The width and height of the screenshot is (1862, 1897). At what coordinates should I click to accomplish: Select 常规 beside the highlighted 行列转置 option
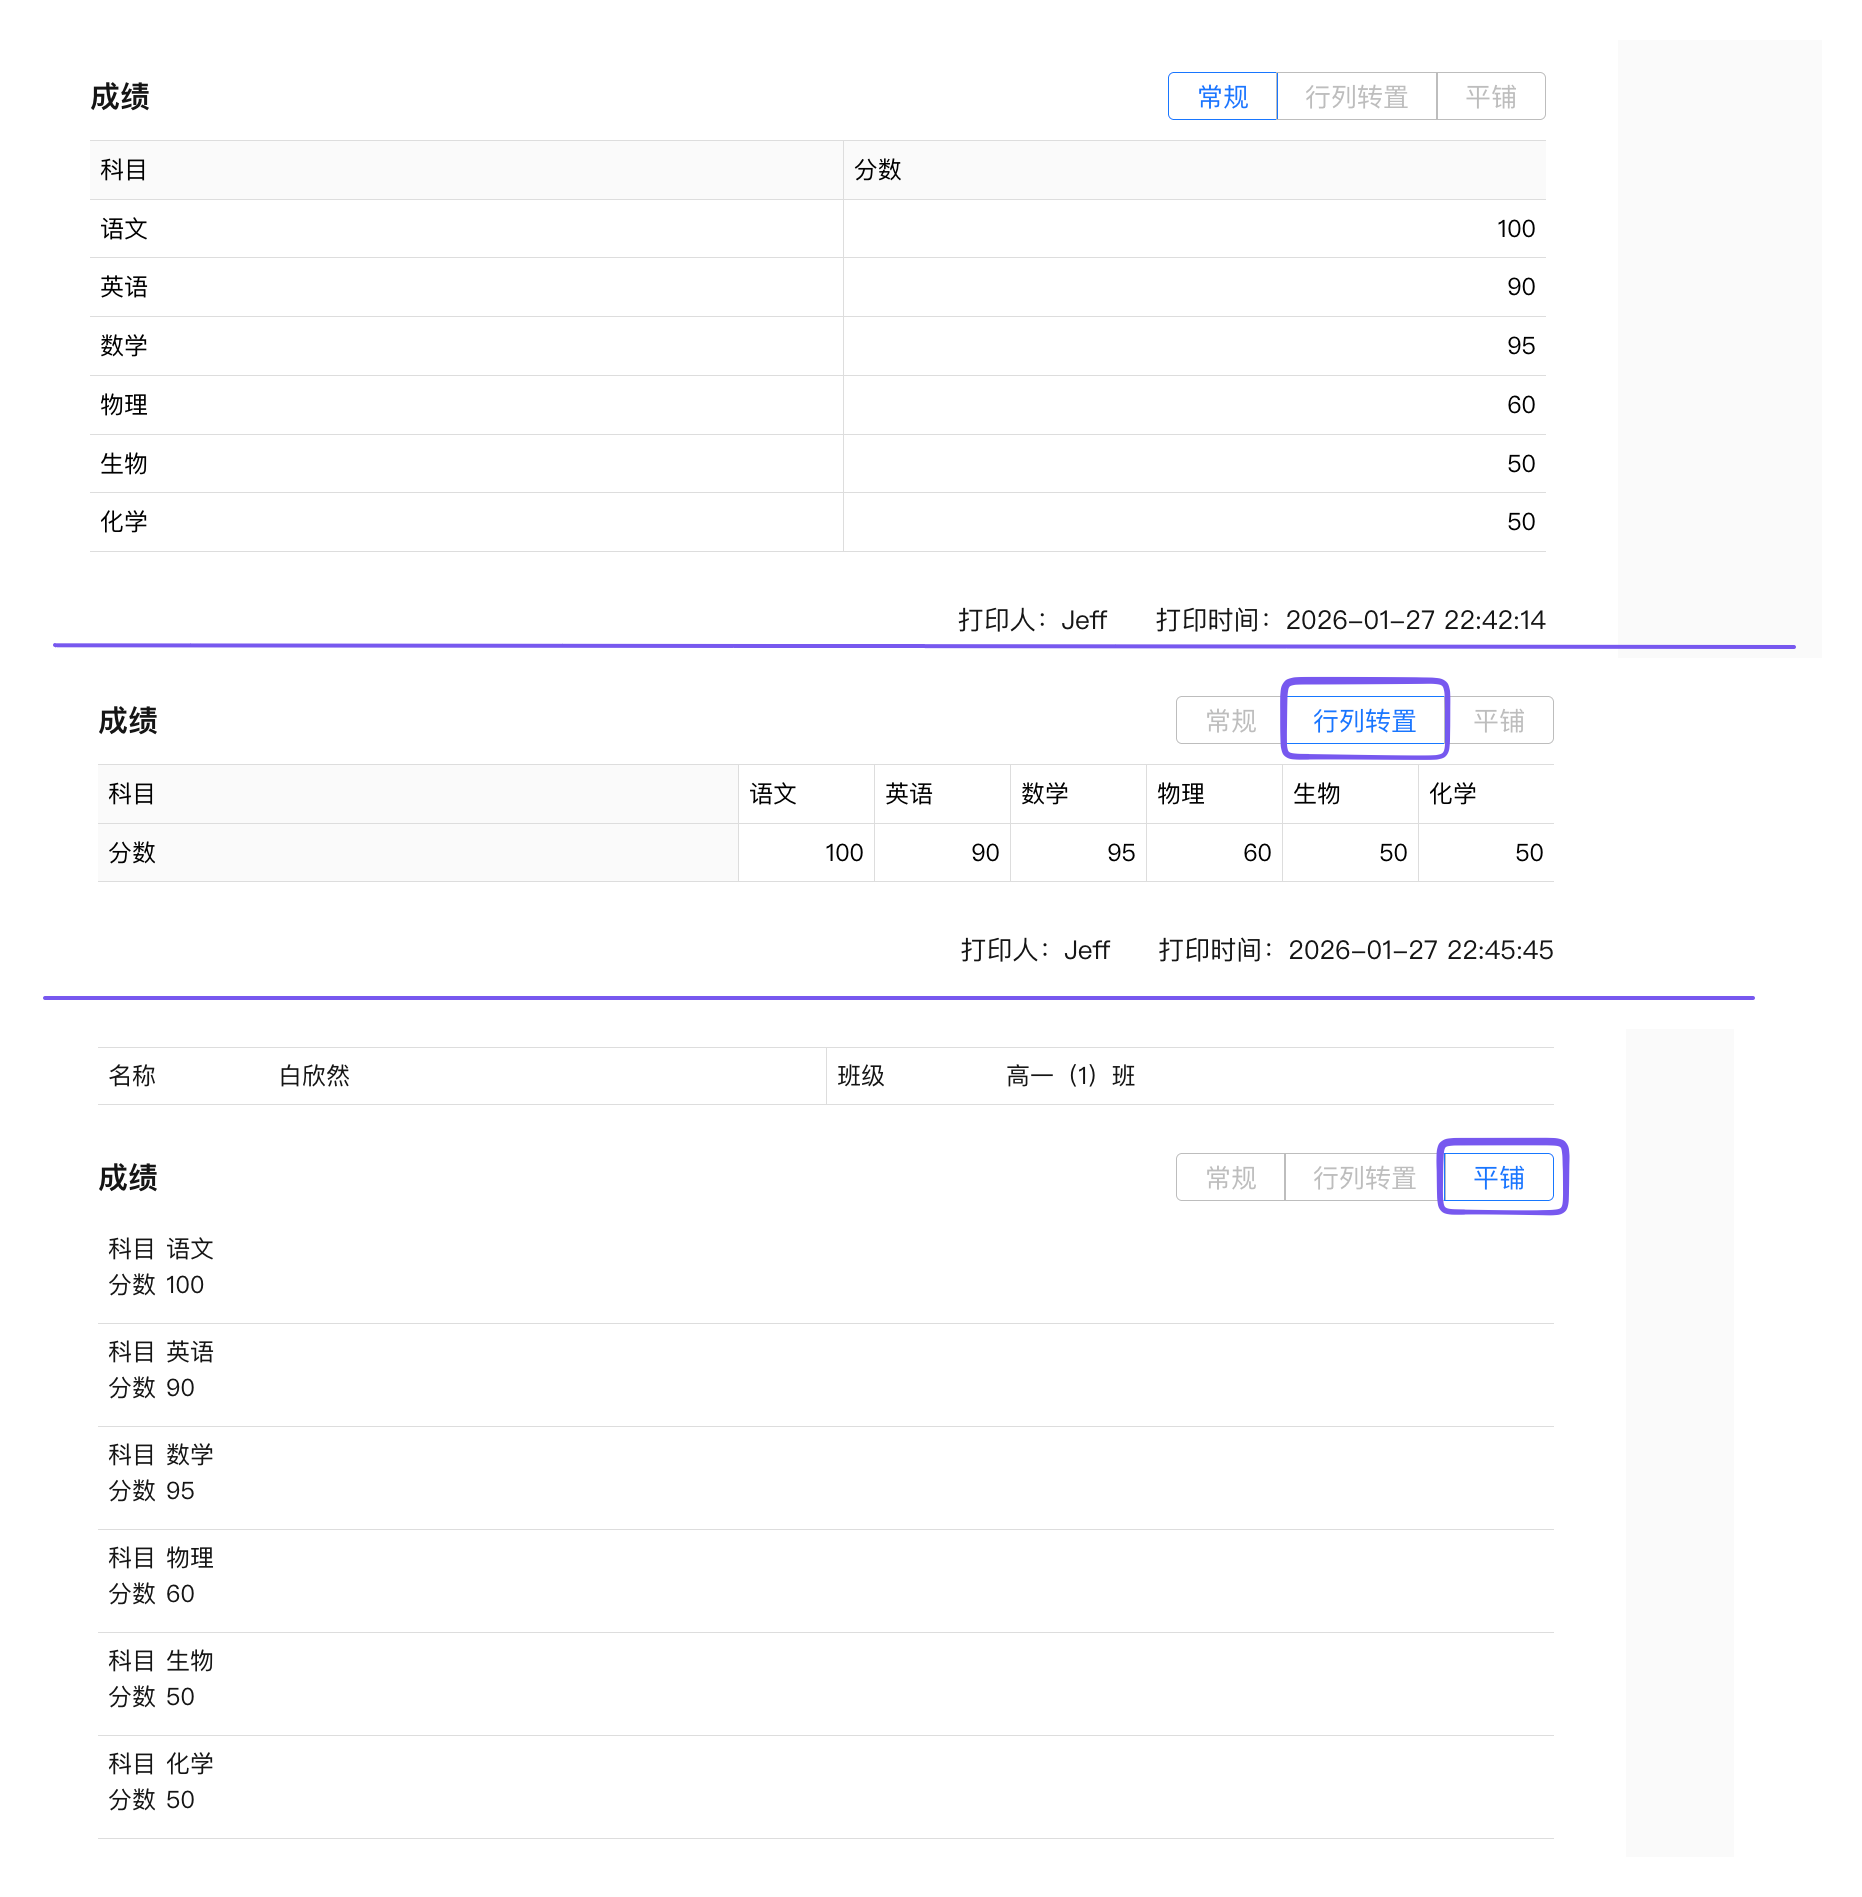pyautogui.click(x=1230, y=721)
